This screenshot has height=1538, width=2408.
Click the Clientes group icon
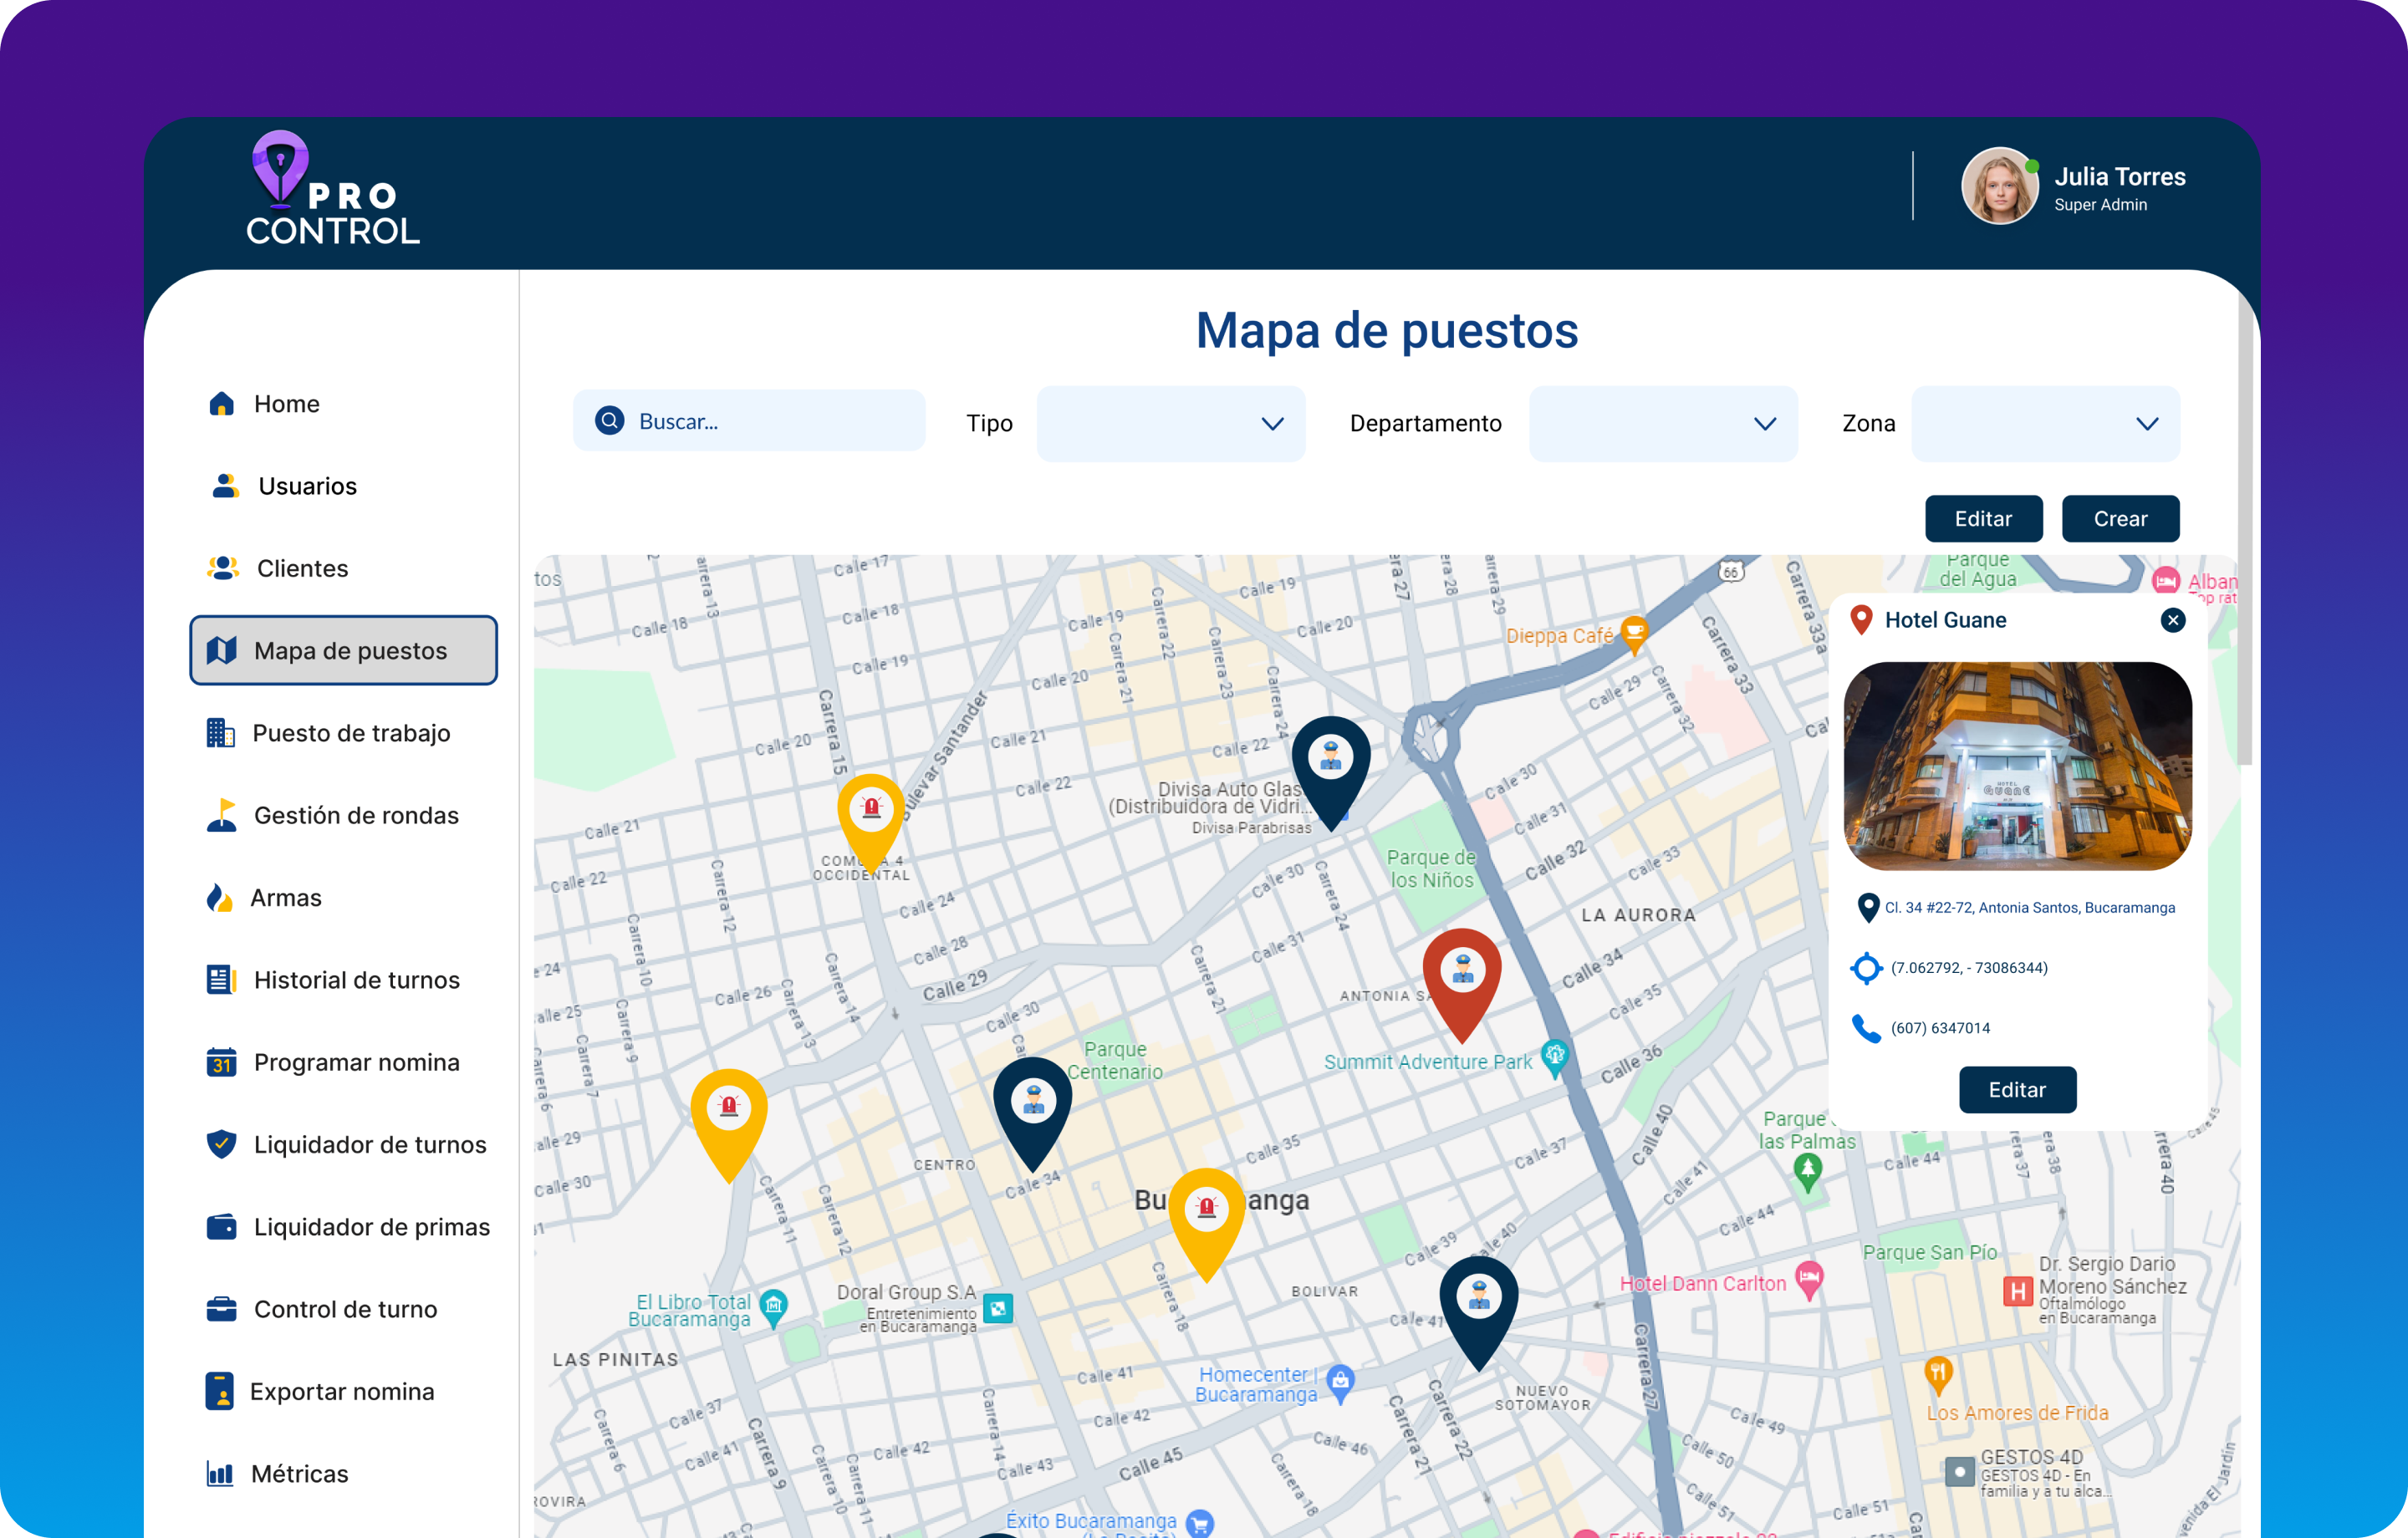[x=222, y=568]
